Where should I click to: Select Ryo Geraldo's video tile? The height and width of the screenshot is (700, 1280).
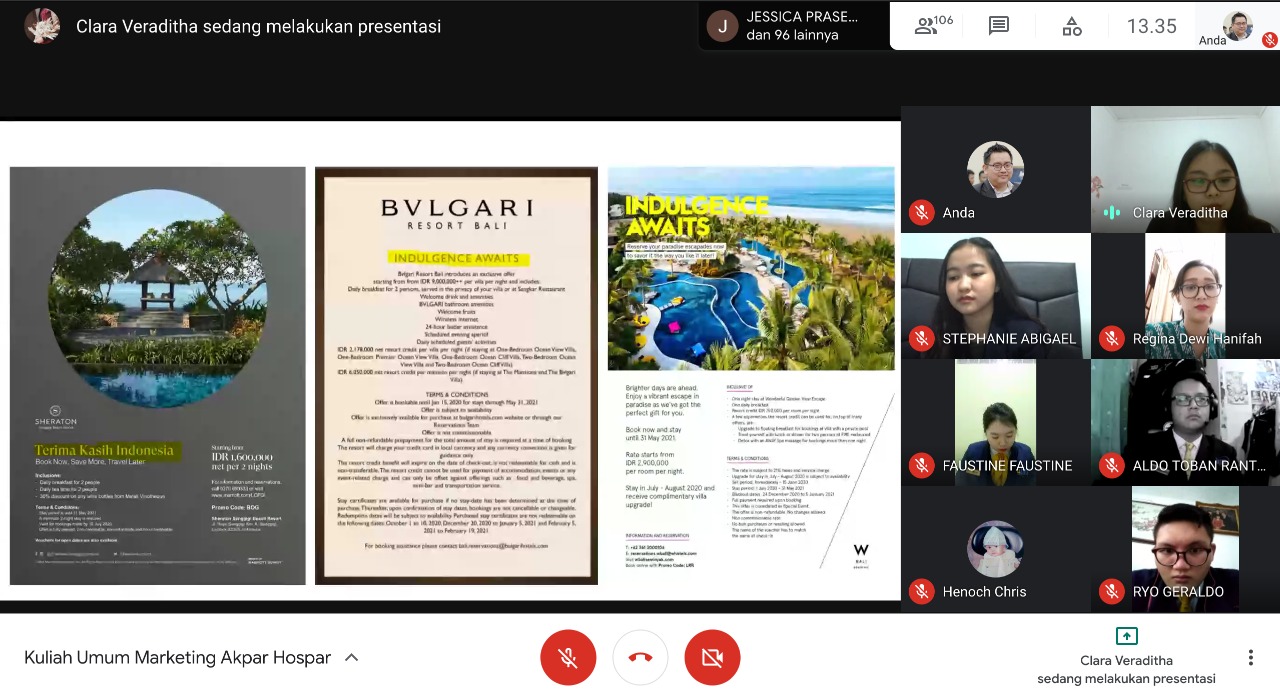pos(1185,549)
